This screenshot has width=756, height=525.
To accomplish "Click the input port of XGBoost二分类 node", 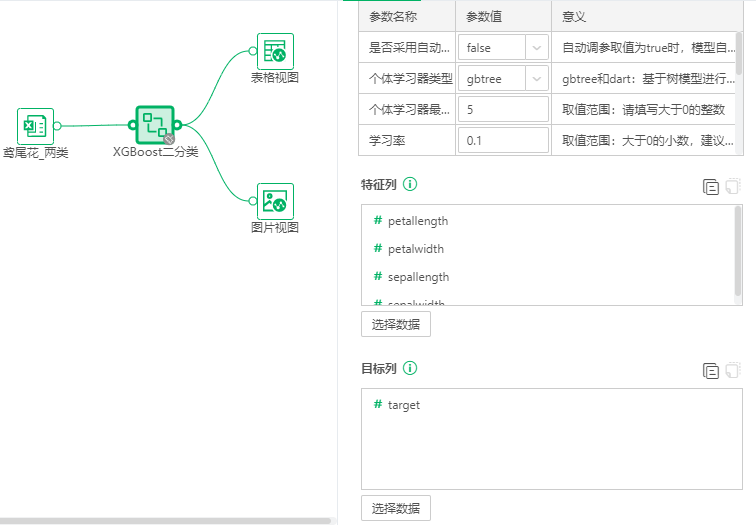I will pyautogui.click(x=132, y=125).
